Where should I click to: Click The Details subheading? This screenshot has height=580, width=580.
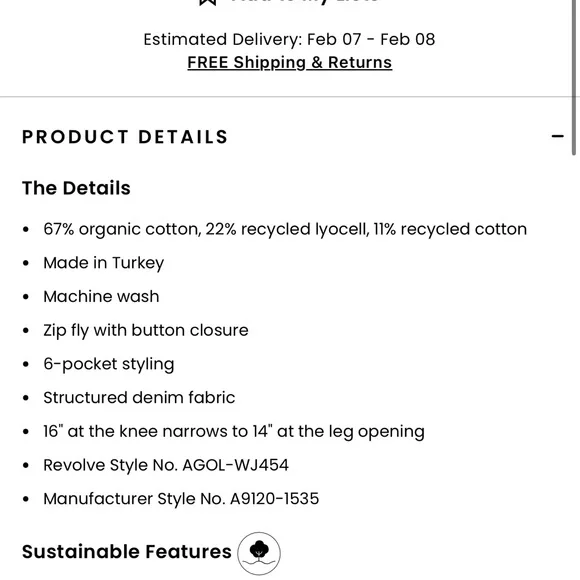click(x=76, y=188)
